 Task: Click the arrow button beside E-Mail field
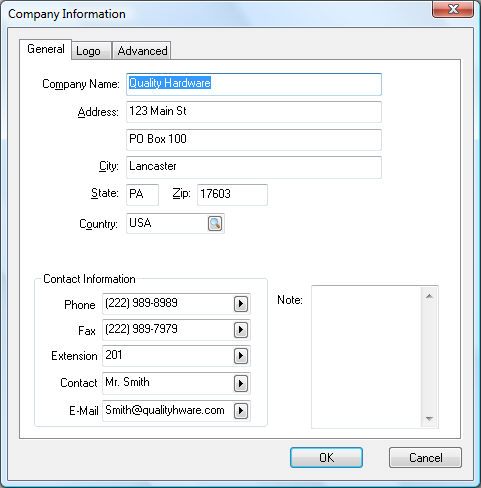[241, 411]
